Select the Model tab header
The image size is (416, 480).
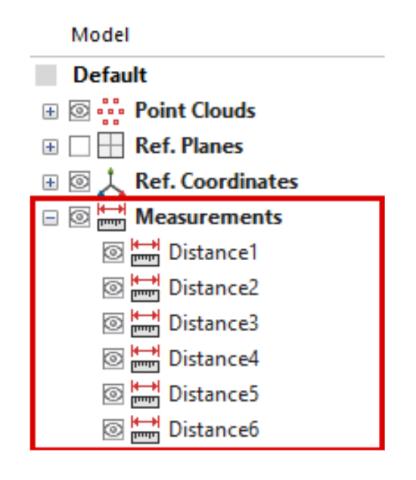click(100, 35)
